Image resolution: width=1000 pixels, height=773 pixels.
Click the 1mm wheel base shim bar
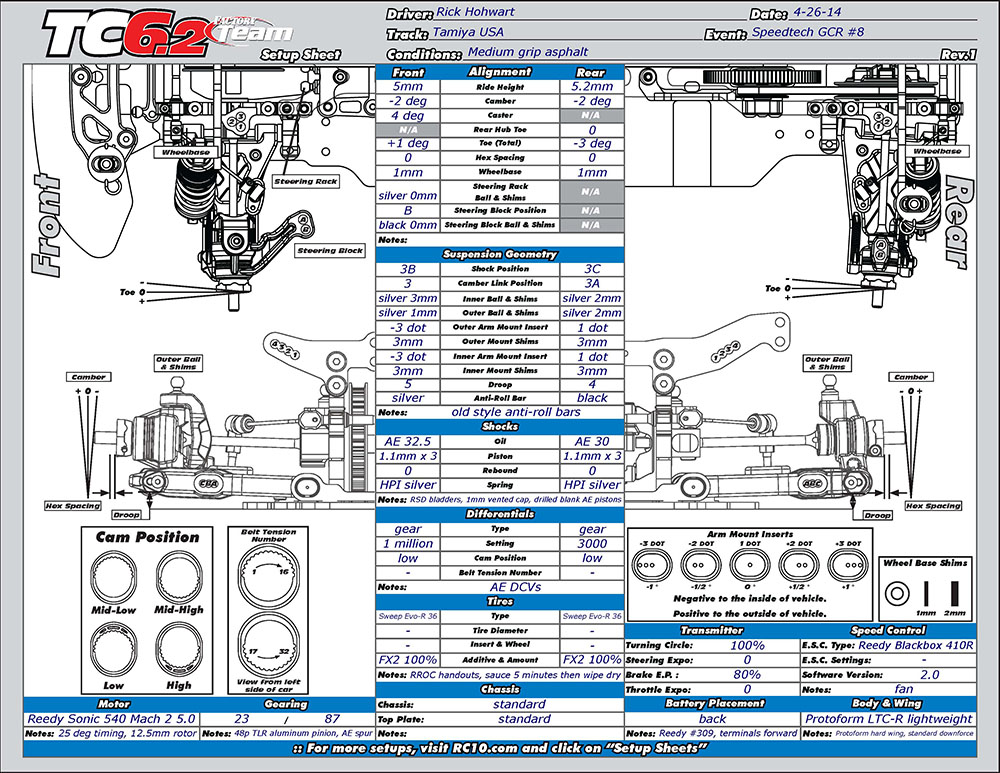926,593
